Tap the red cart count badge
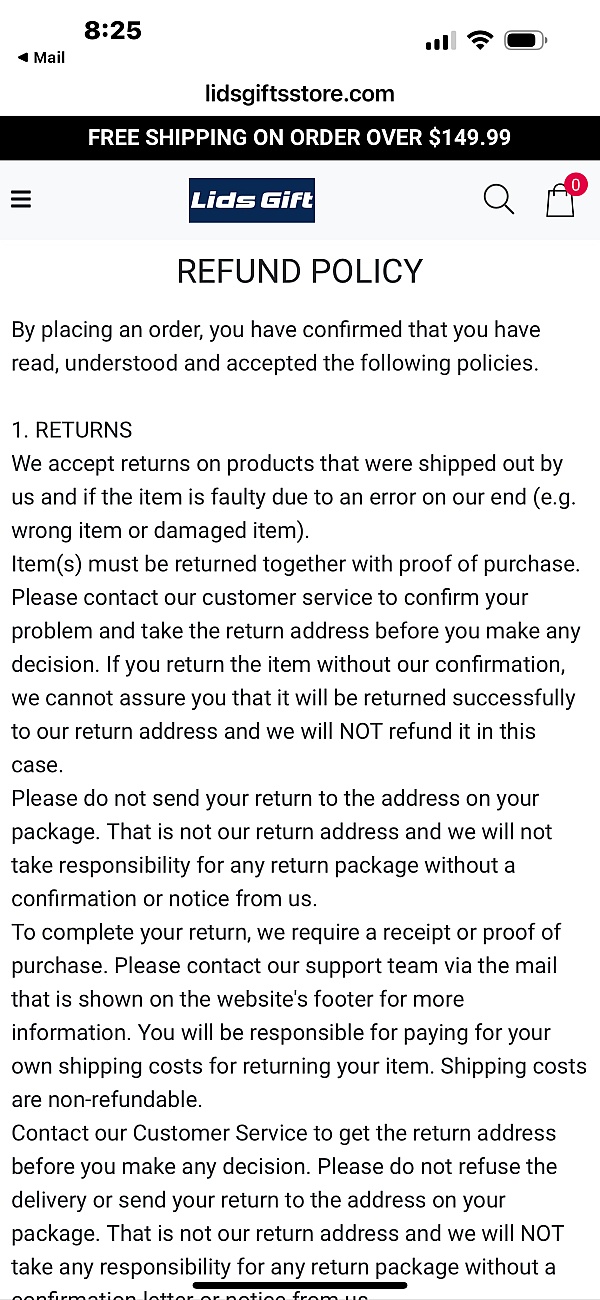Image resolution: width=600 pixels, height=1300 pixels. point(575,184)
